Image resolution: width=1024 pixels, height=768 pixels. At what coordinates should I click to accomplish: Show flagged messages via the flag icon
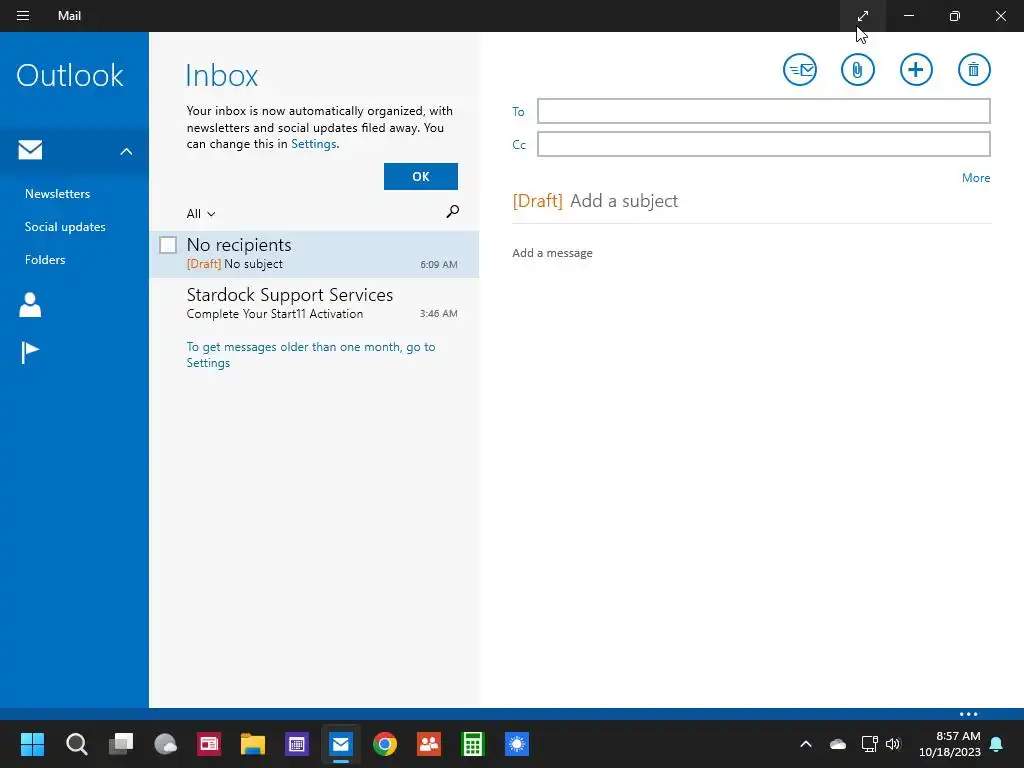[30, 353]
